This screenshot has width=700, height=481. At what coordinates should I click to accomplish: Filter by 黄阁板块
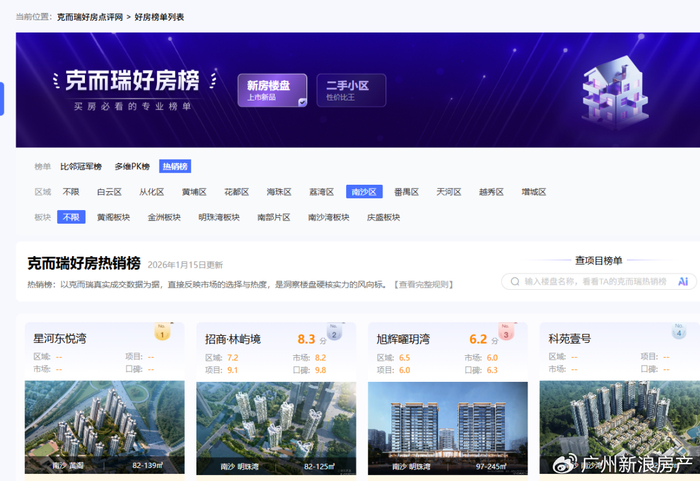113,217
